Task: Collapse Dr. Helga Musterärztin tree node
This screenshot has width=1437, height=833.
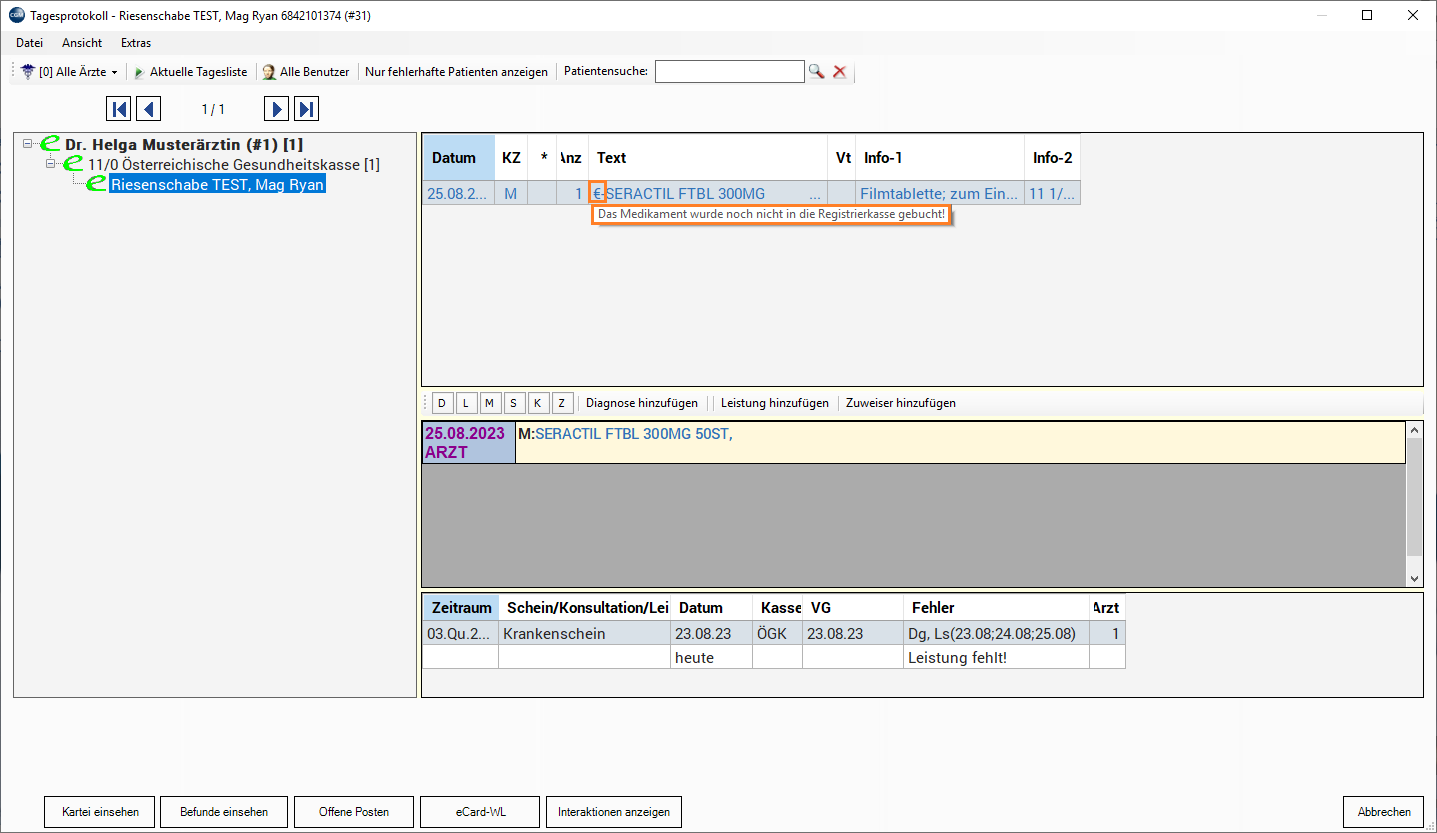Action: pyautogui.click(x=28, y=144)
